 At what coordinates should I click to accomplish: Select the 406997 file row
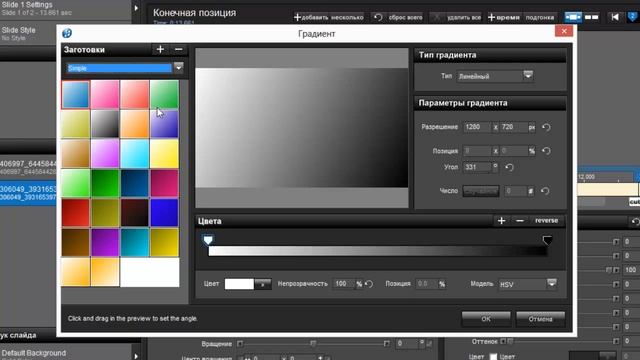coord(28,168)
